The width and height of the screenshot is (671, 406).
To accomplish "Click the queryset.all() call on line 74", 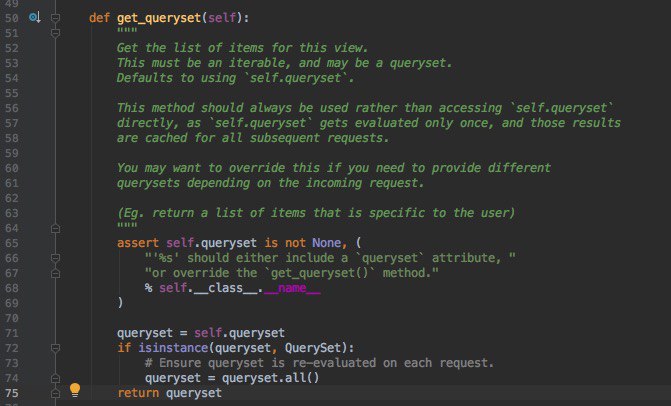I will pos(270,378).
